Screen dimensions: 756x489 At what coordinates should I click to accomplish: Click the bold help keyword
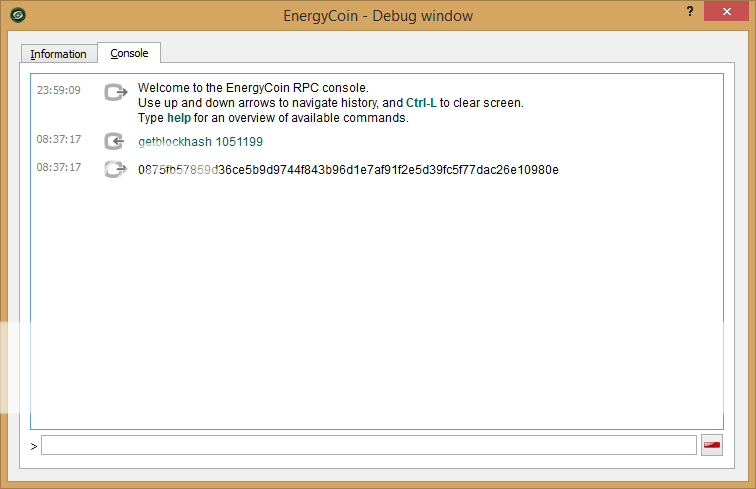point(179,118)
